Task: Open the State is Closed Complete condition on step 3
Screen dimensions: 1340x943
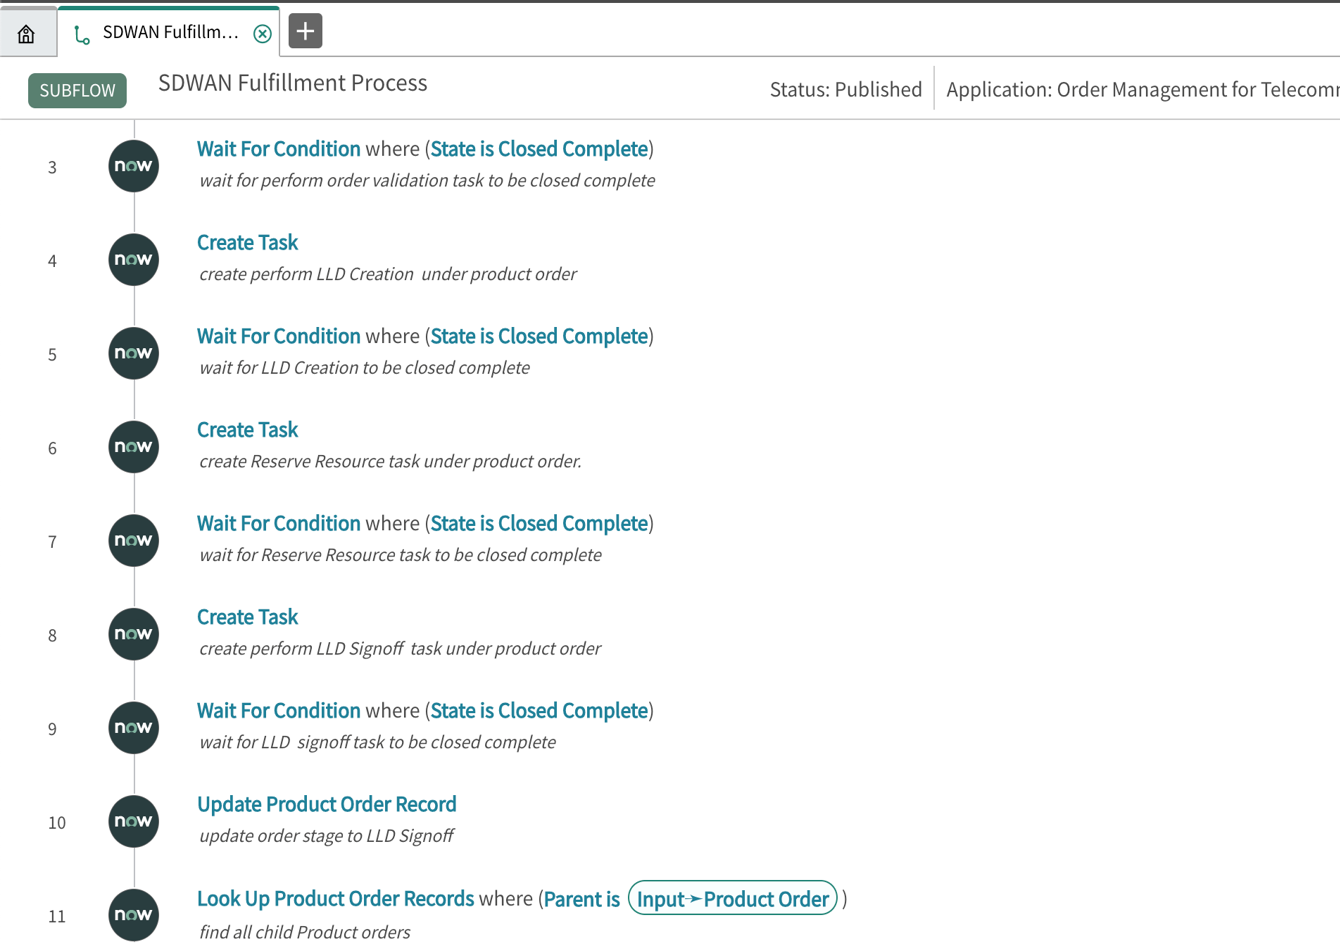Action: click(x=539, y=148)
